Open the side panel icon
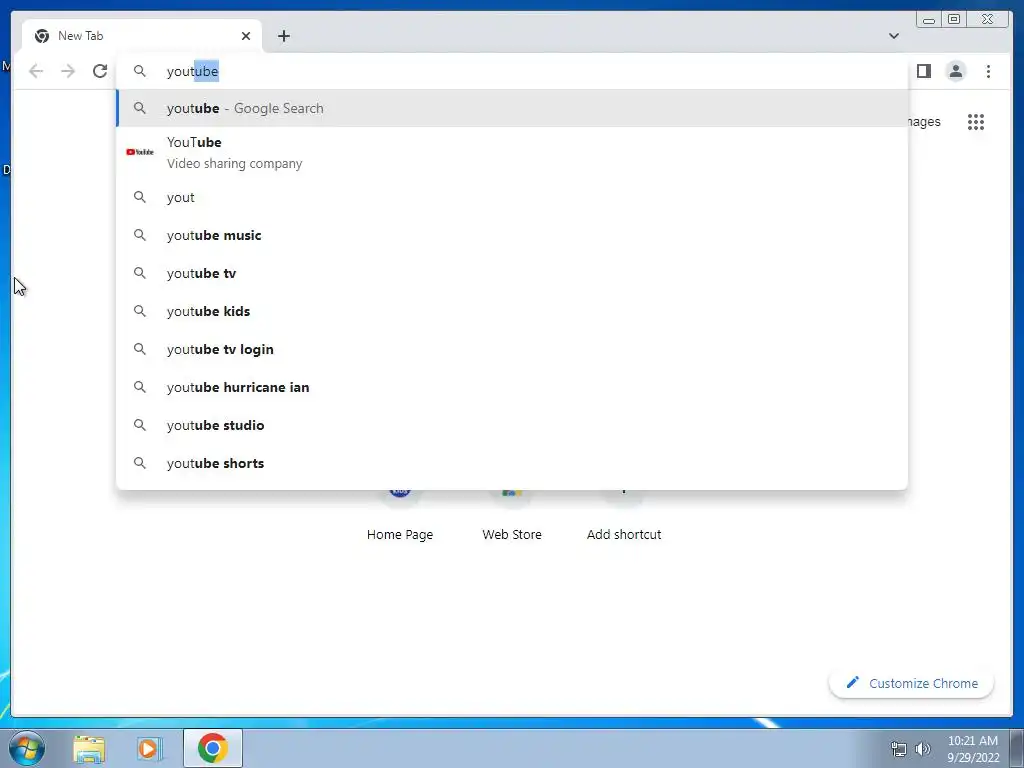This screenshot has width=1024, height=768. (x=923, y=71)
